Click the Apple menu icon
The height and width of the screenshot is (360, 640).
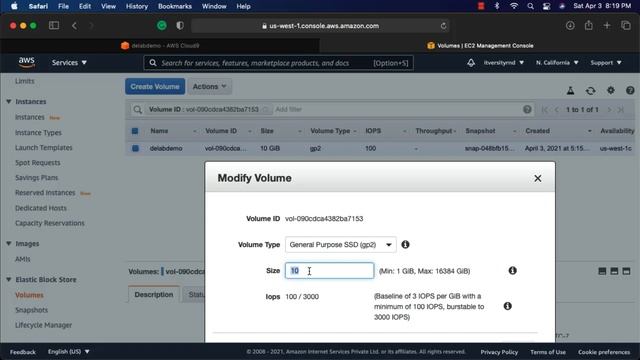click(14, 6)
